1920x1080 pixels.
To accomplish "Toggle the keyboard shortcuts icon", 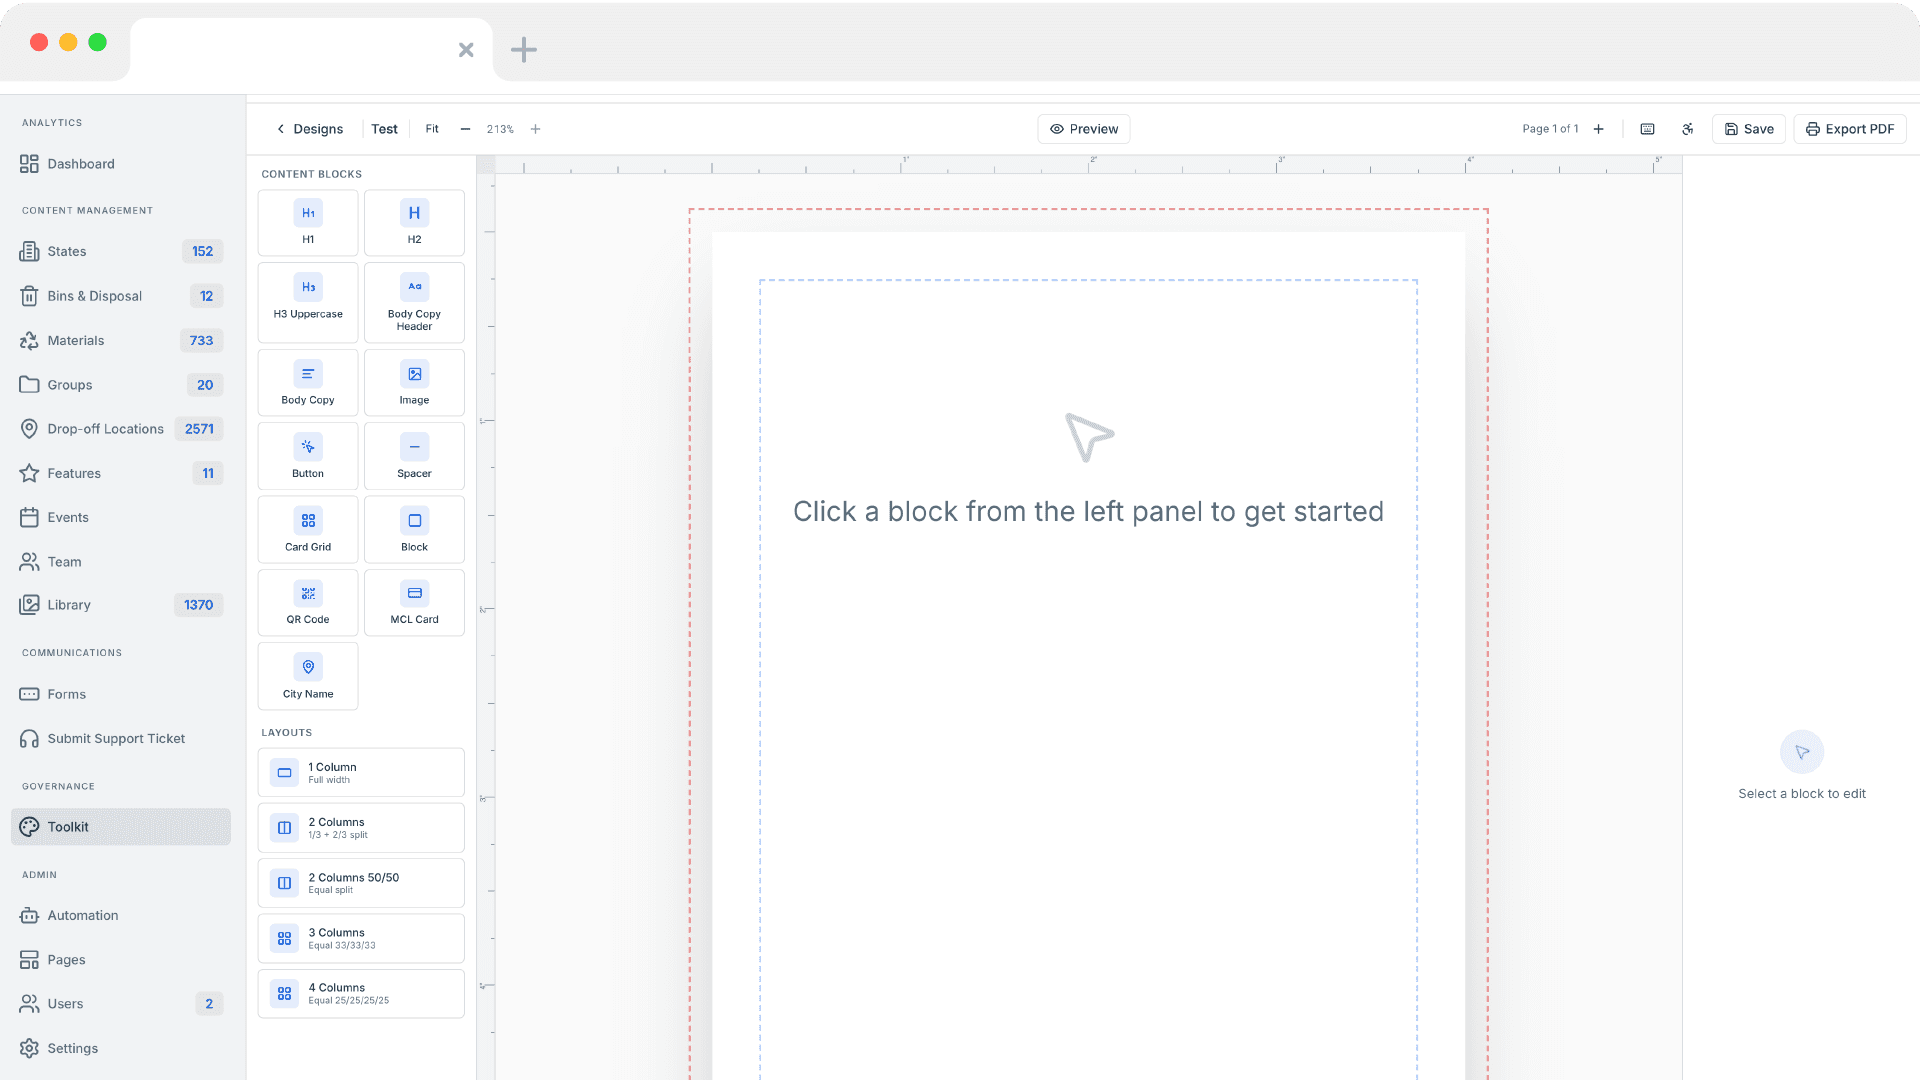I will point(1647,129).
